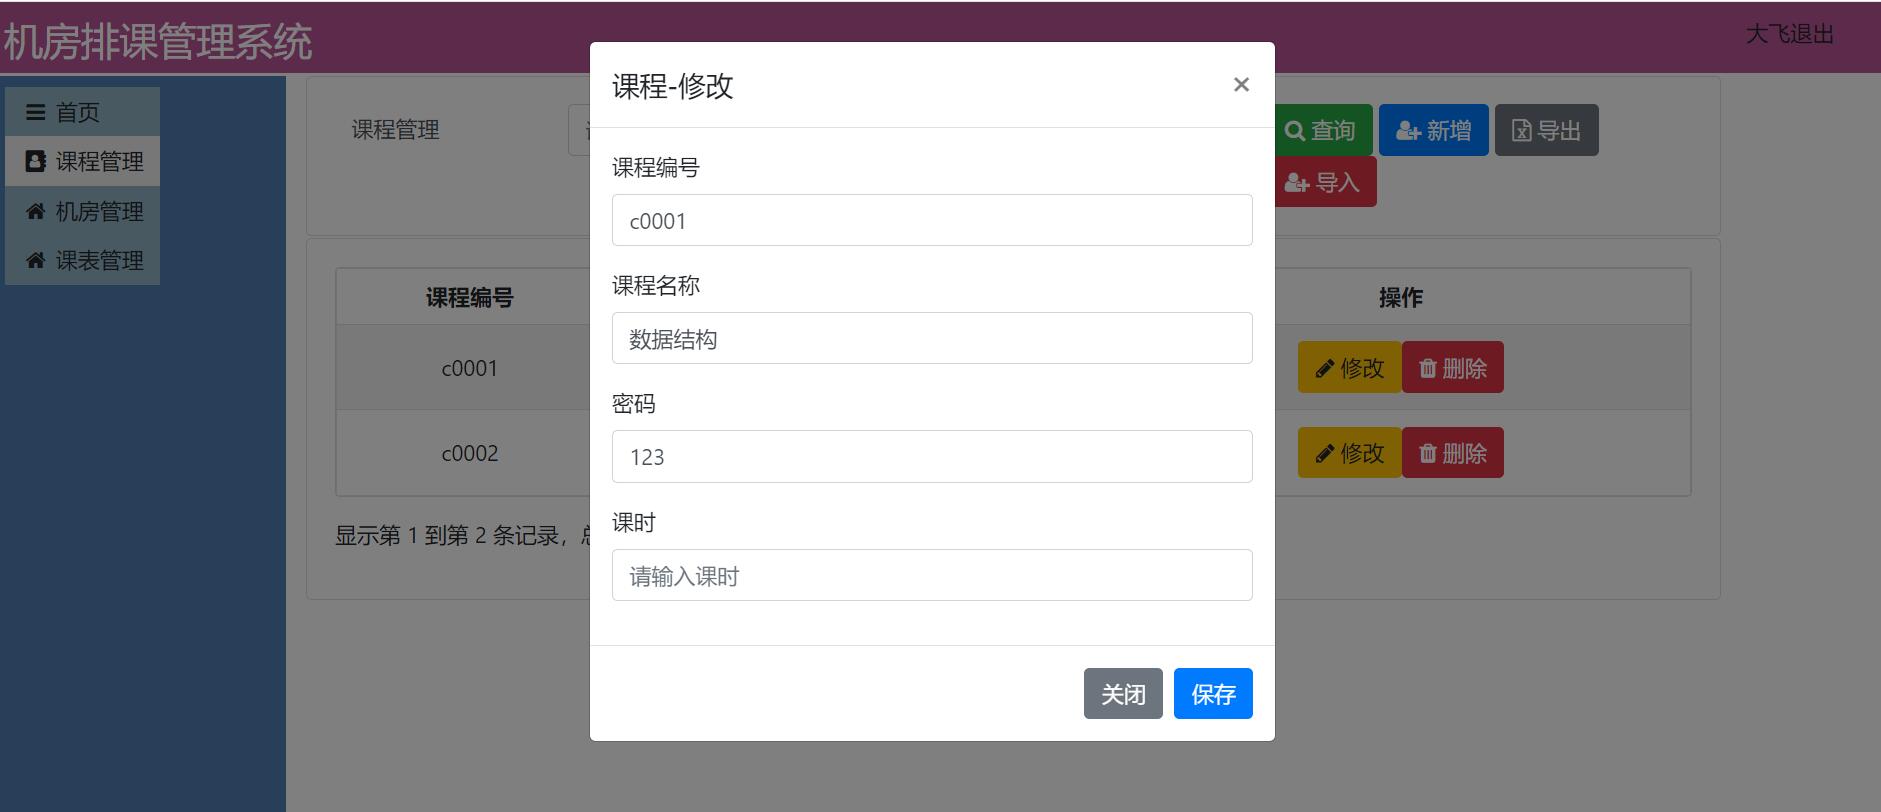Click the magnifier icon on the 查询 button
Image resolution: width=1881 pixels, height=812 pixels.
tap(1295, 131)
